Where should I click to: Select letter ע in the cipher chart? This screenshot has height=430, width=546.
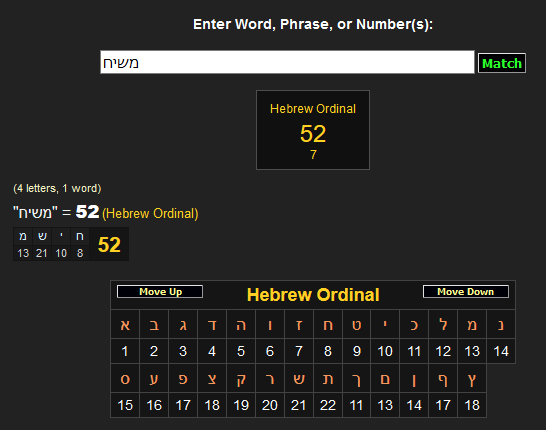154,379
